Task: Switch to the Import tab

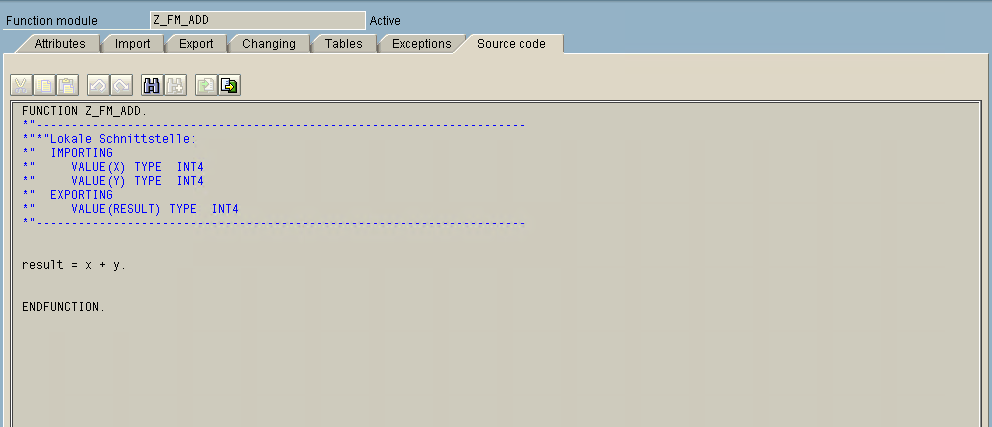Action: point(132,44)
